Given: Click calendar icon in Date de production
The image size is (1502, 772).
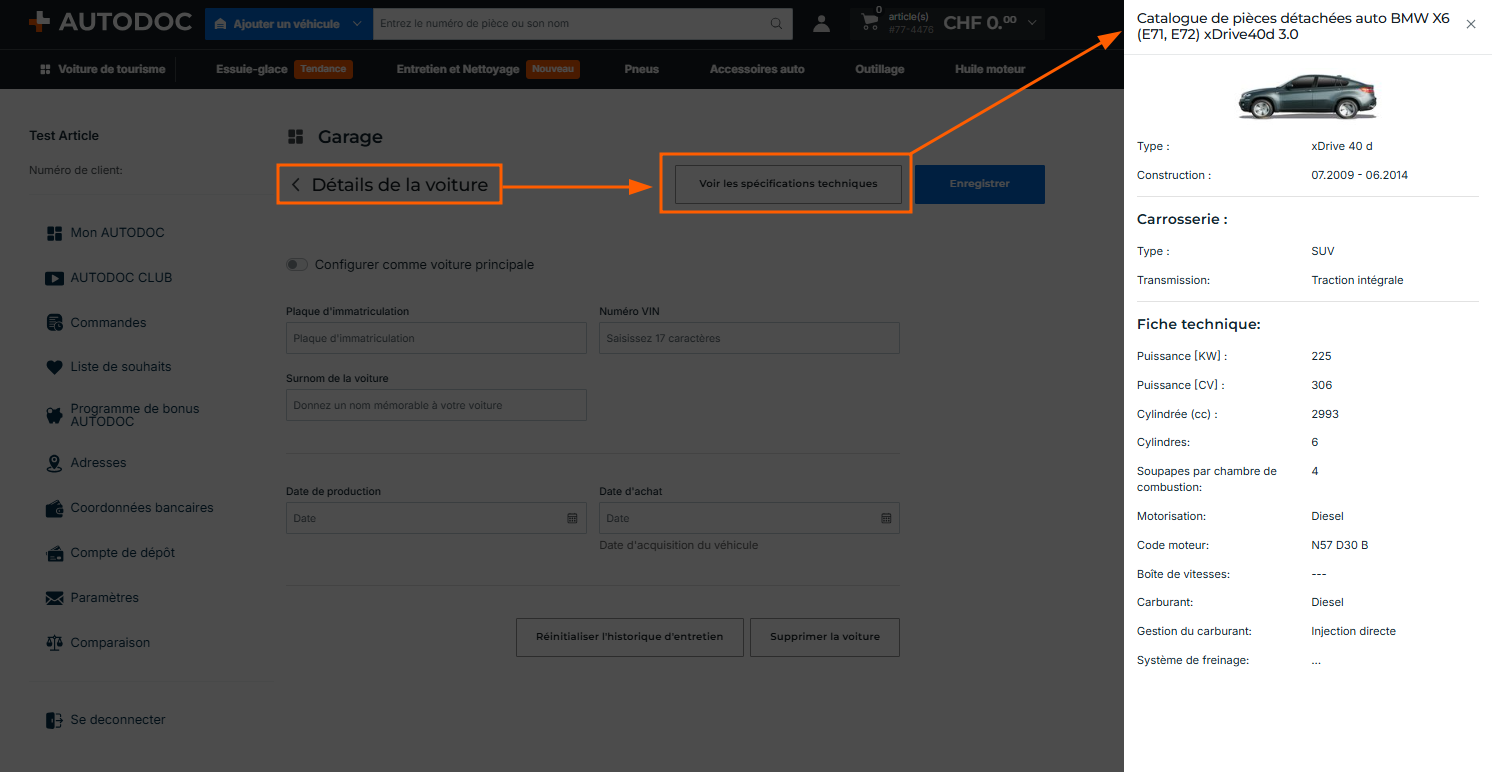Looking at the screenshot, I should pos(572,518).
